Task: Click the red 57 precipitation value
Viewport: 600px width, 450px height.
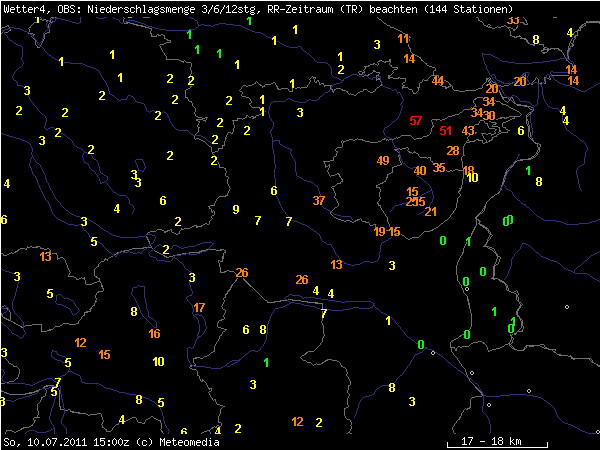Action: tap(416, 121)
